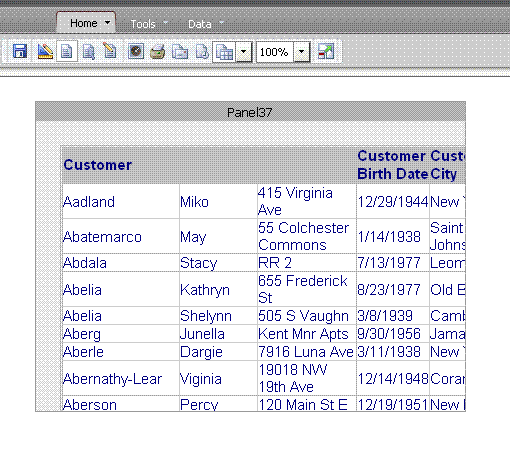Click the Customer Birth Date column header

[393, 165]
